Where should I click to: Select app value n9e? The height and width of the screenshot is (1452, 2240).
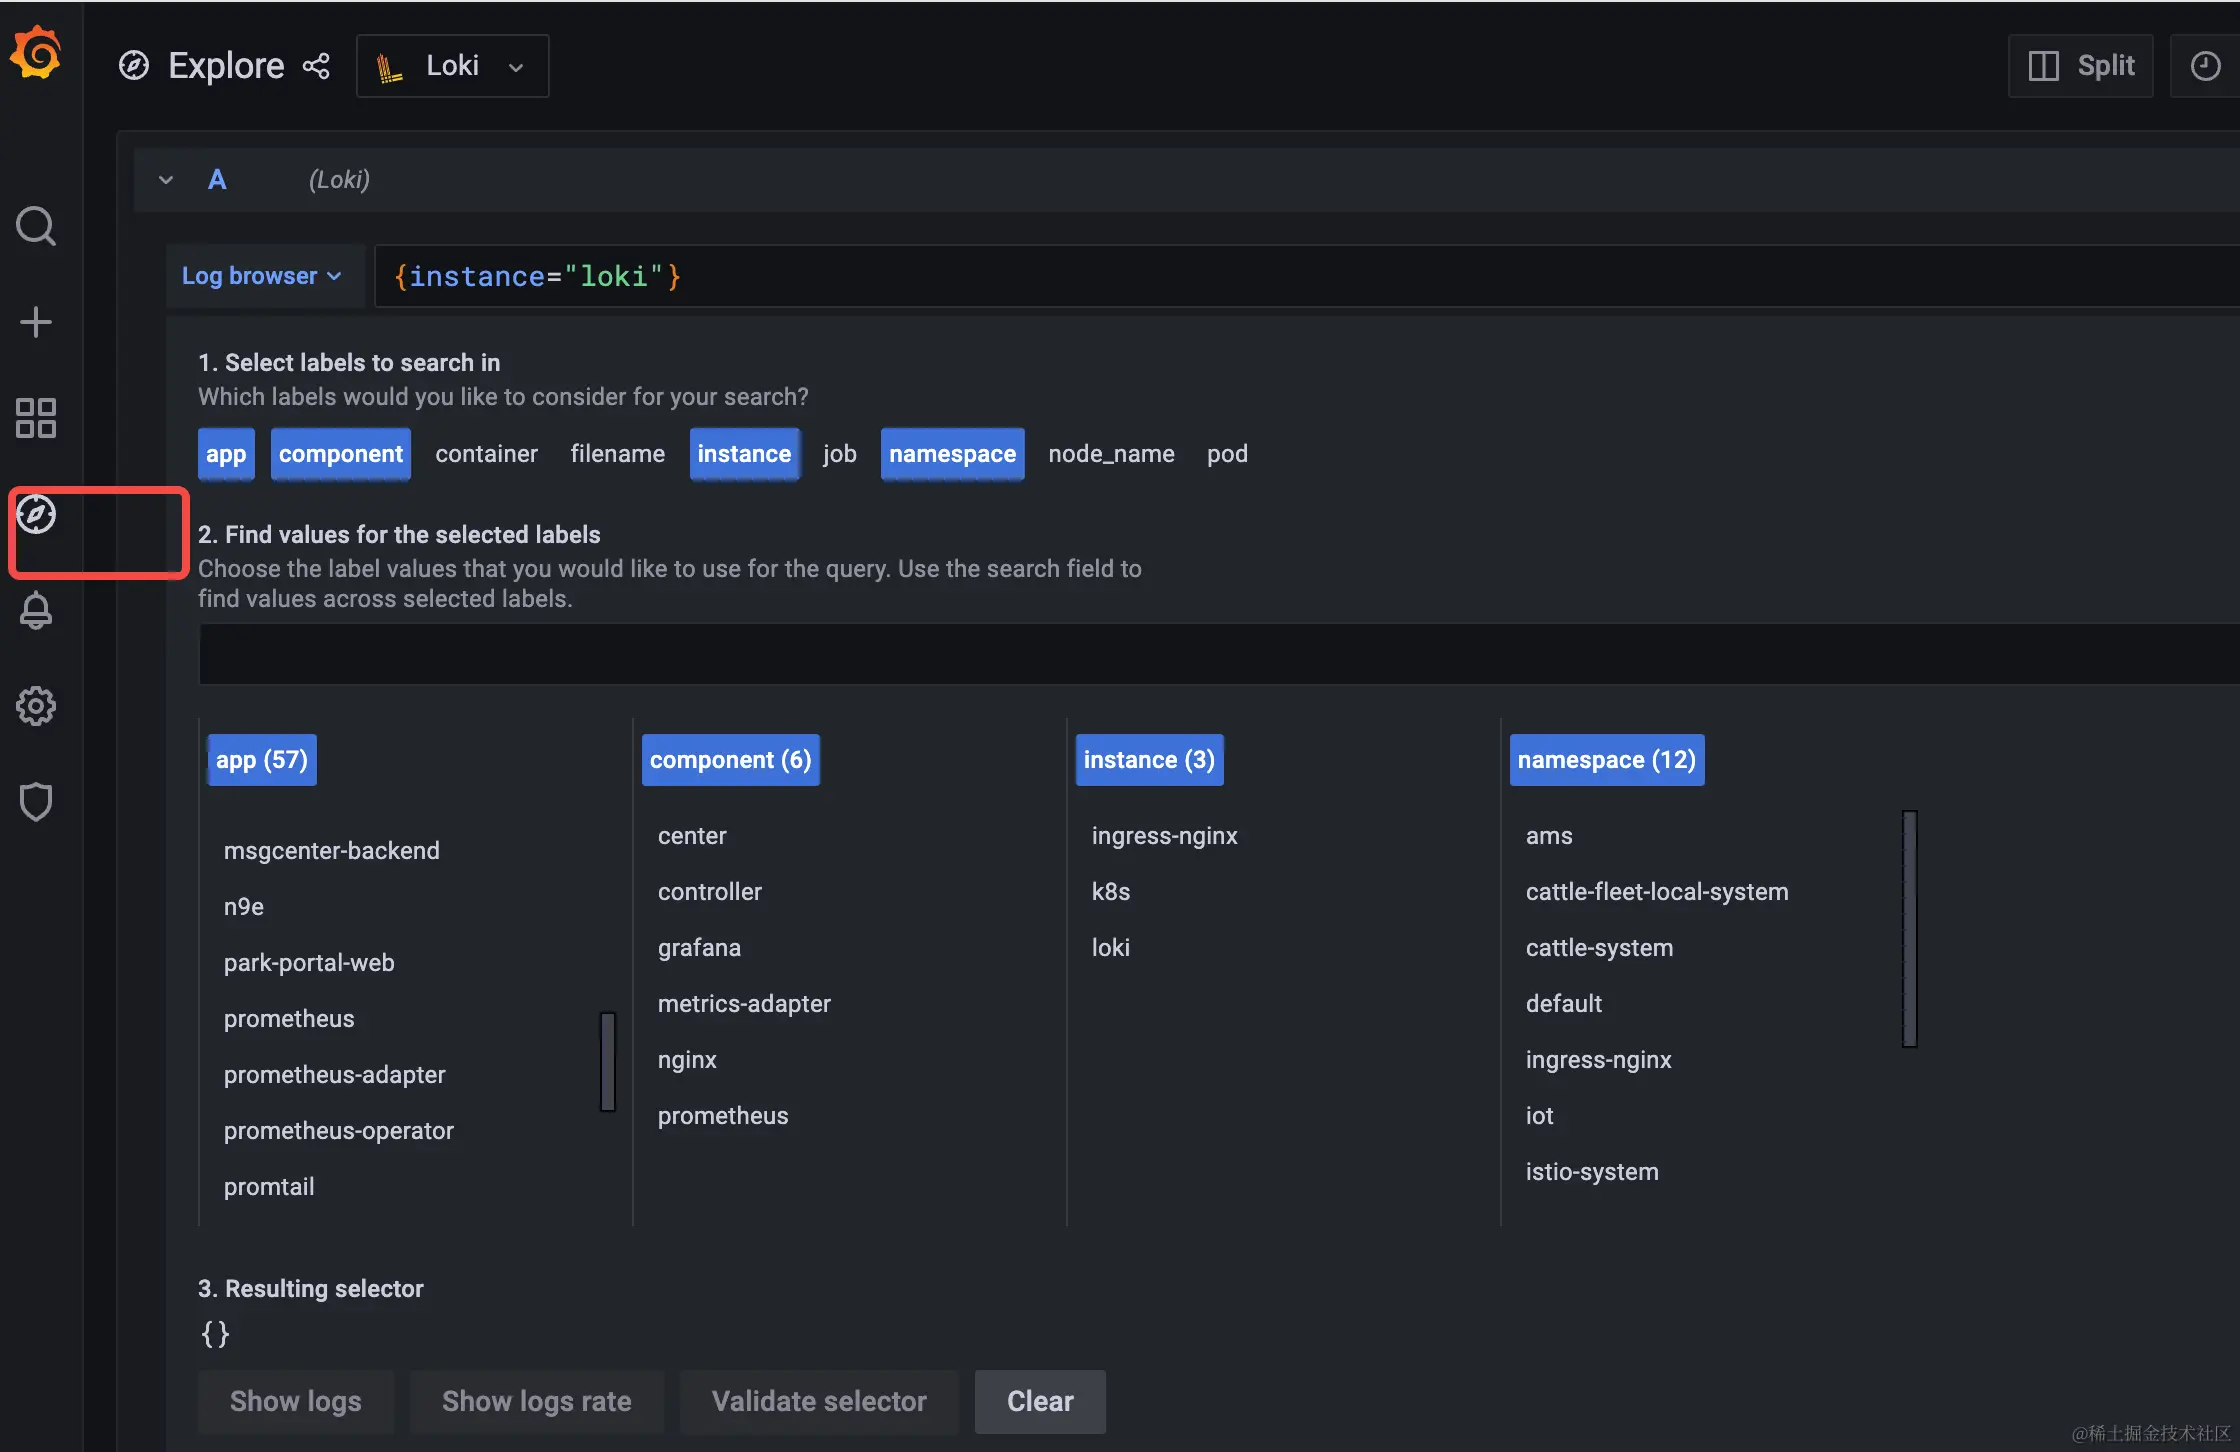tap(244, 907)
